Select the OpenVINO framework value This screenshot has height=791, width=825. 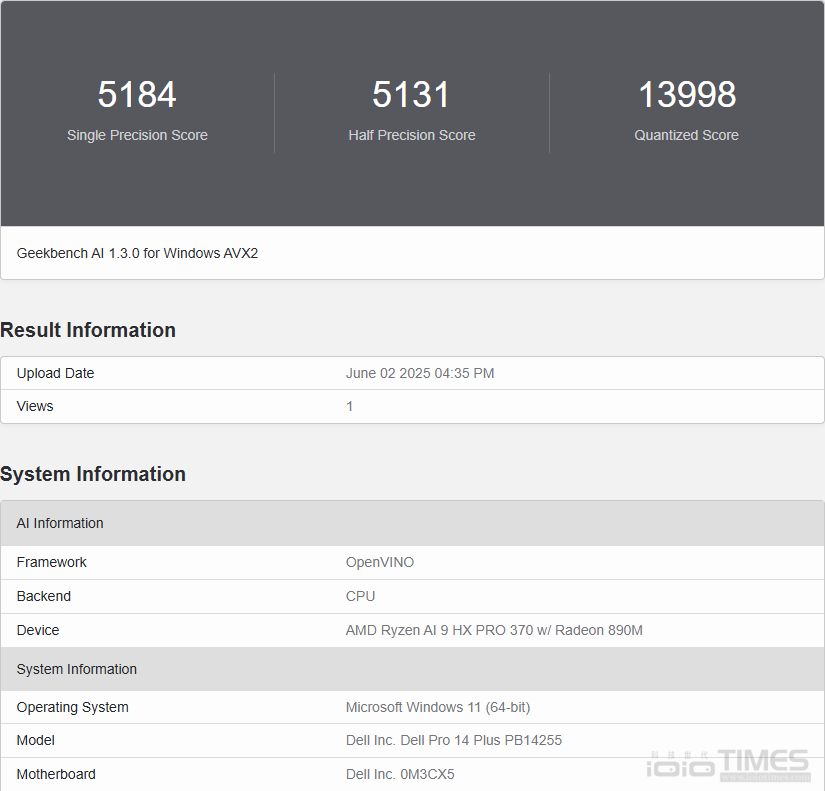point(380,562)
